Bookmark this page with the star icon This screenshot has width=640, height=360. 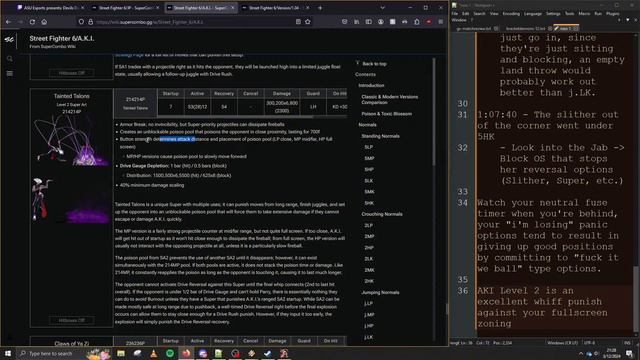pos(308,22)
